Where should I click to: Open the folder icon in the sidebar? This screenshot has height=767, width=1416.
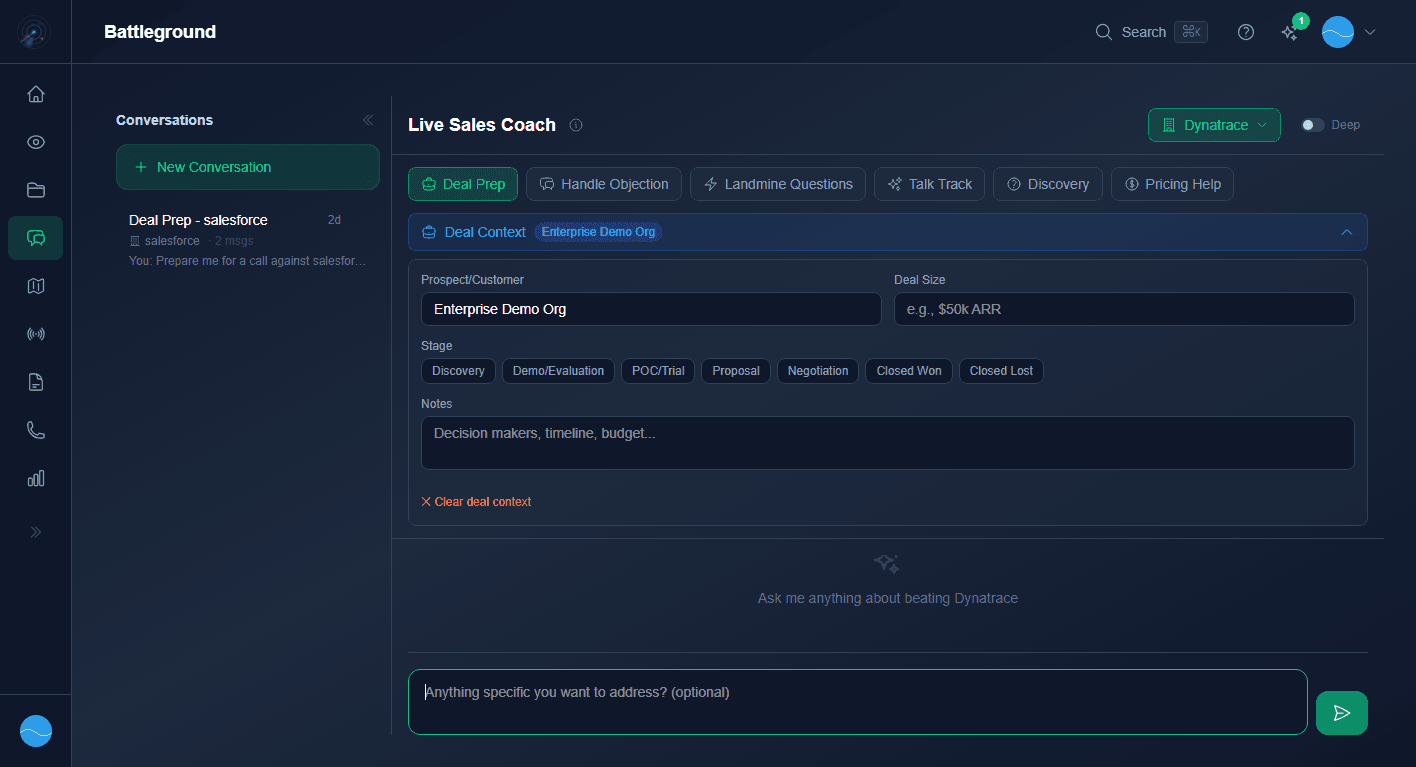[x=35, y=190]
